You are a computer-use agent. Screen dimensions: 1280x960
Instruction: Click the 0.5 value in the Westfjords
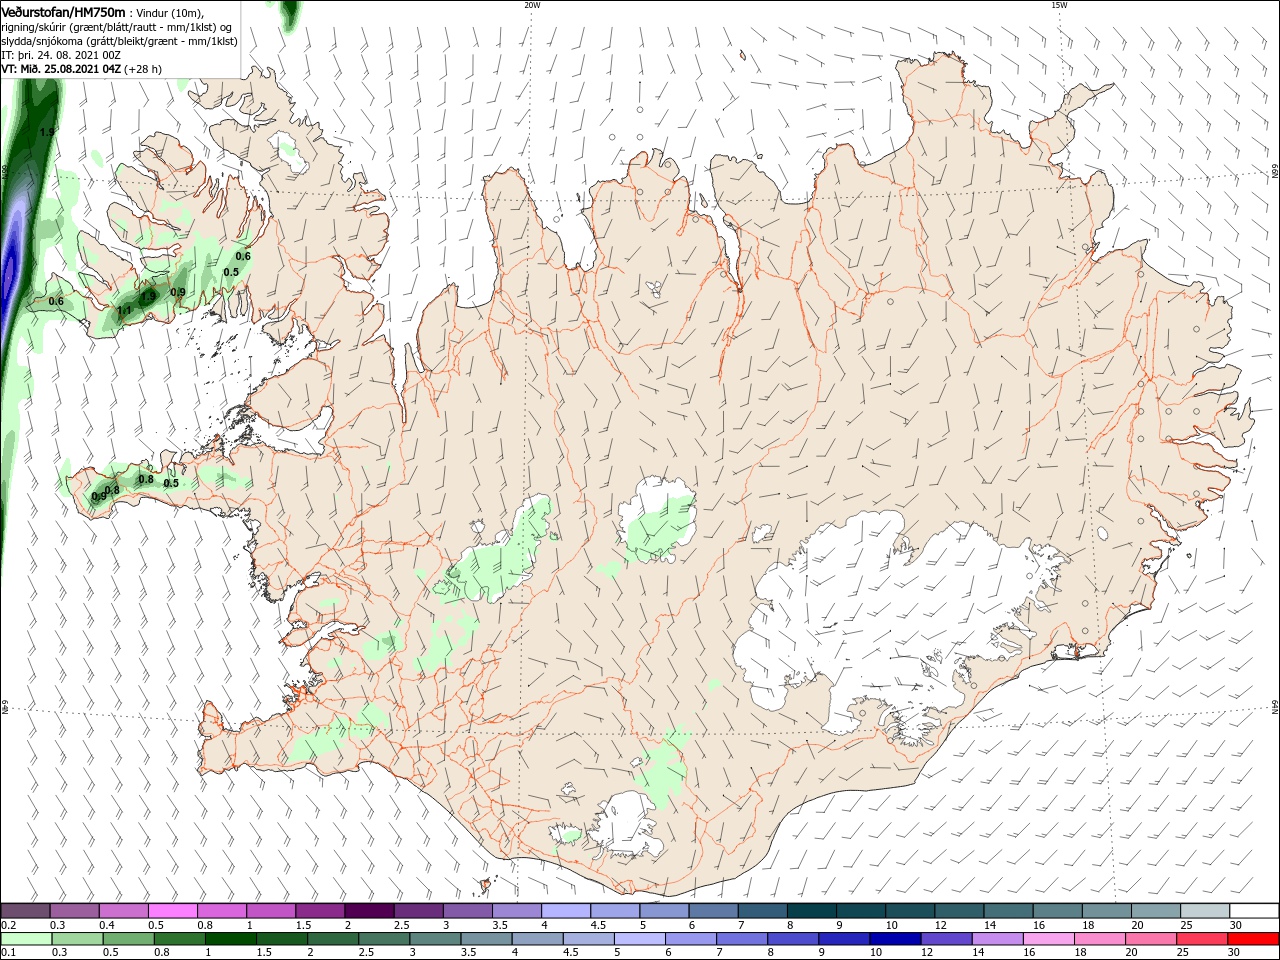[x=231, y=272]
